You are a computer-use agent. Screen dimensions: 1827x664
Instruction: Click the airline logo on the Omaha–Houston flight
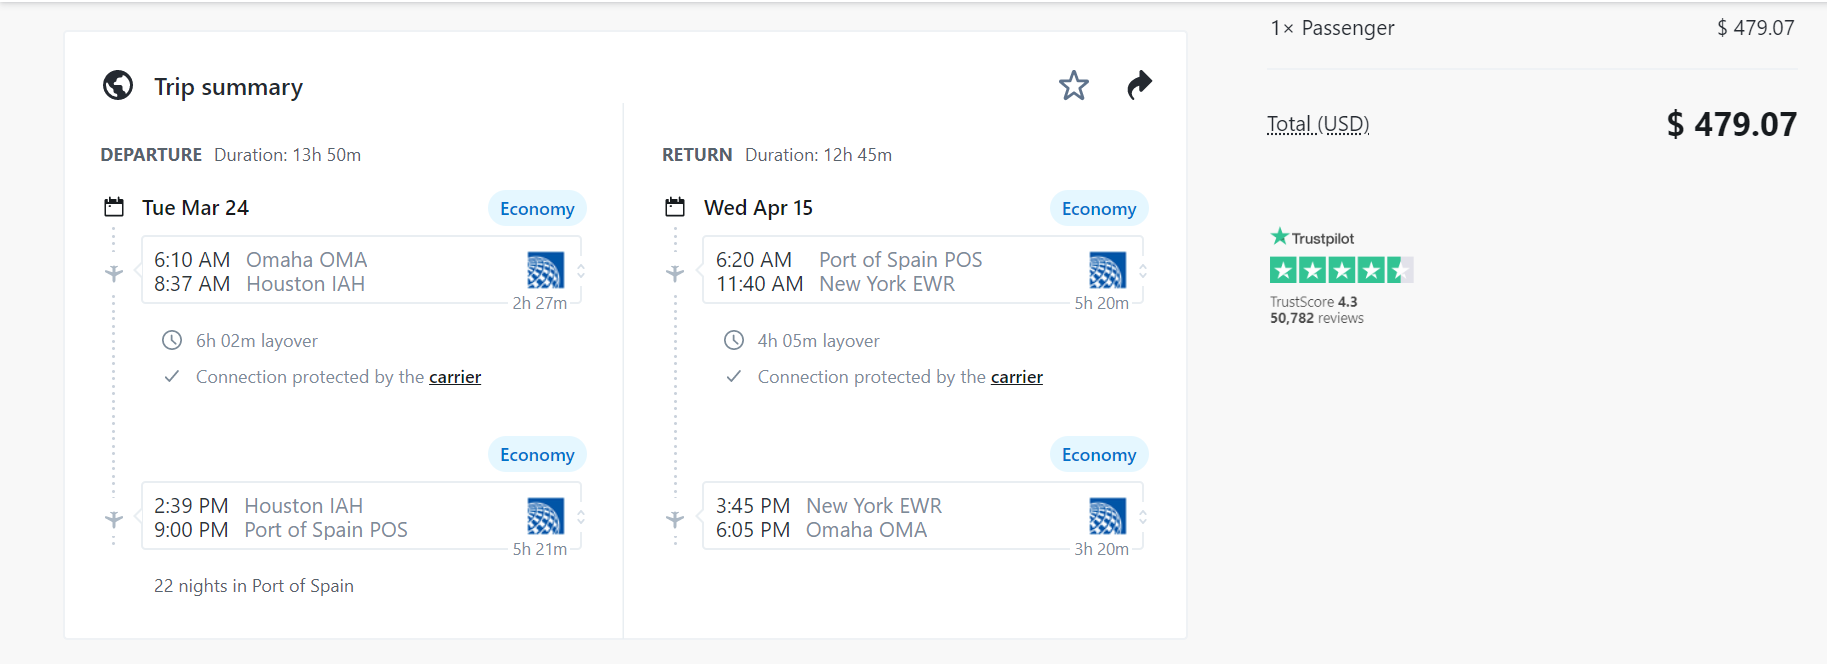tap(545, 270)
